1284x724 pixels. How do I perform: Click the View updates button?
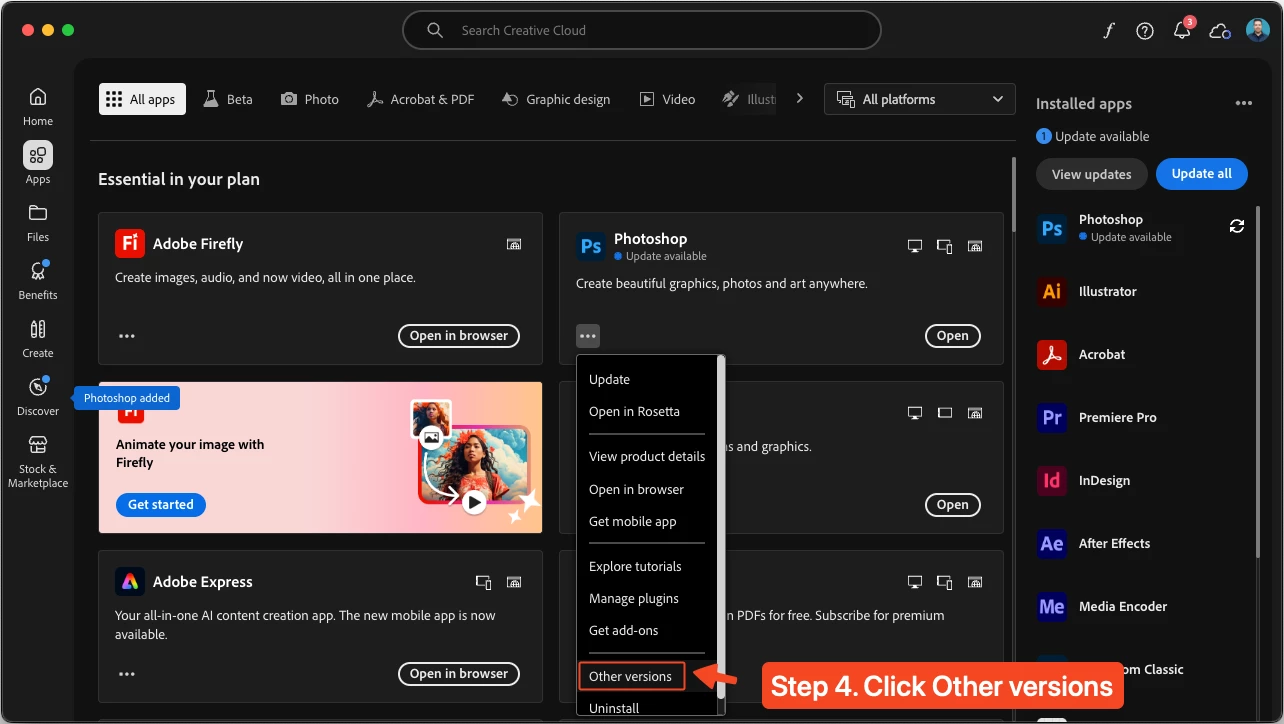pyautogui.click(x=1092, y=174)
